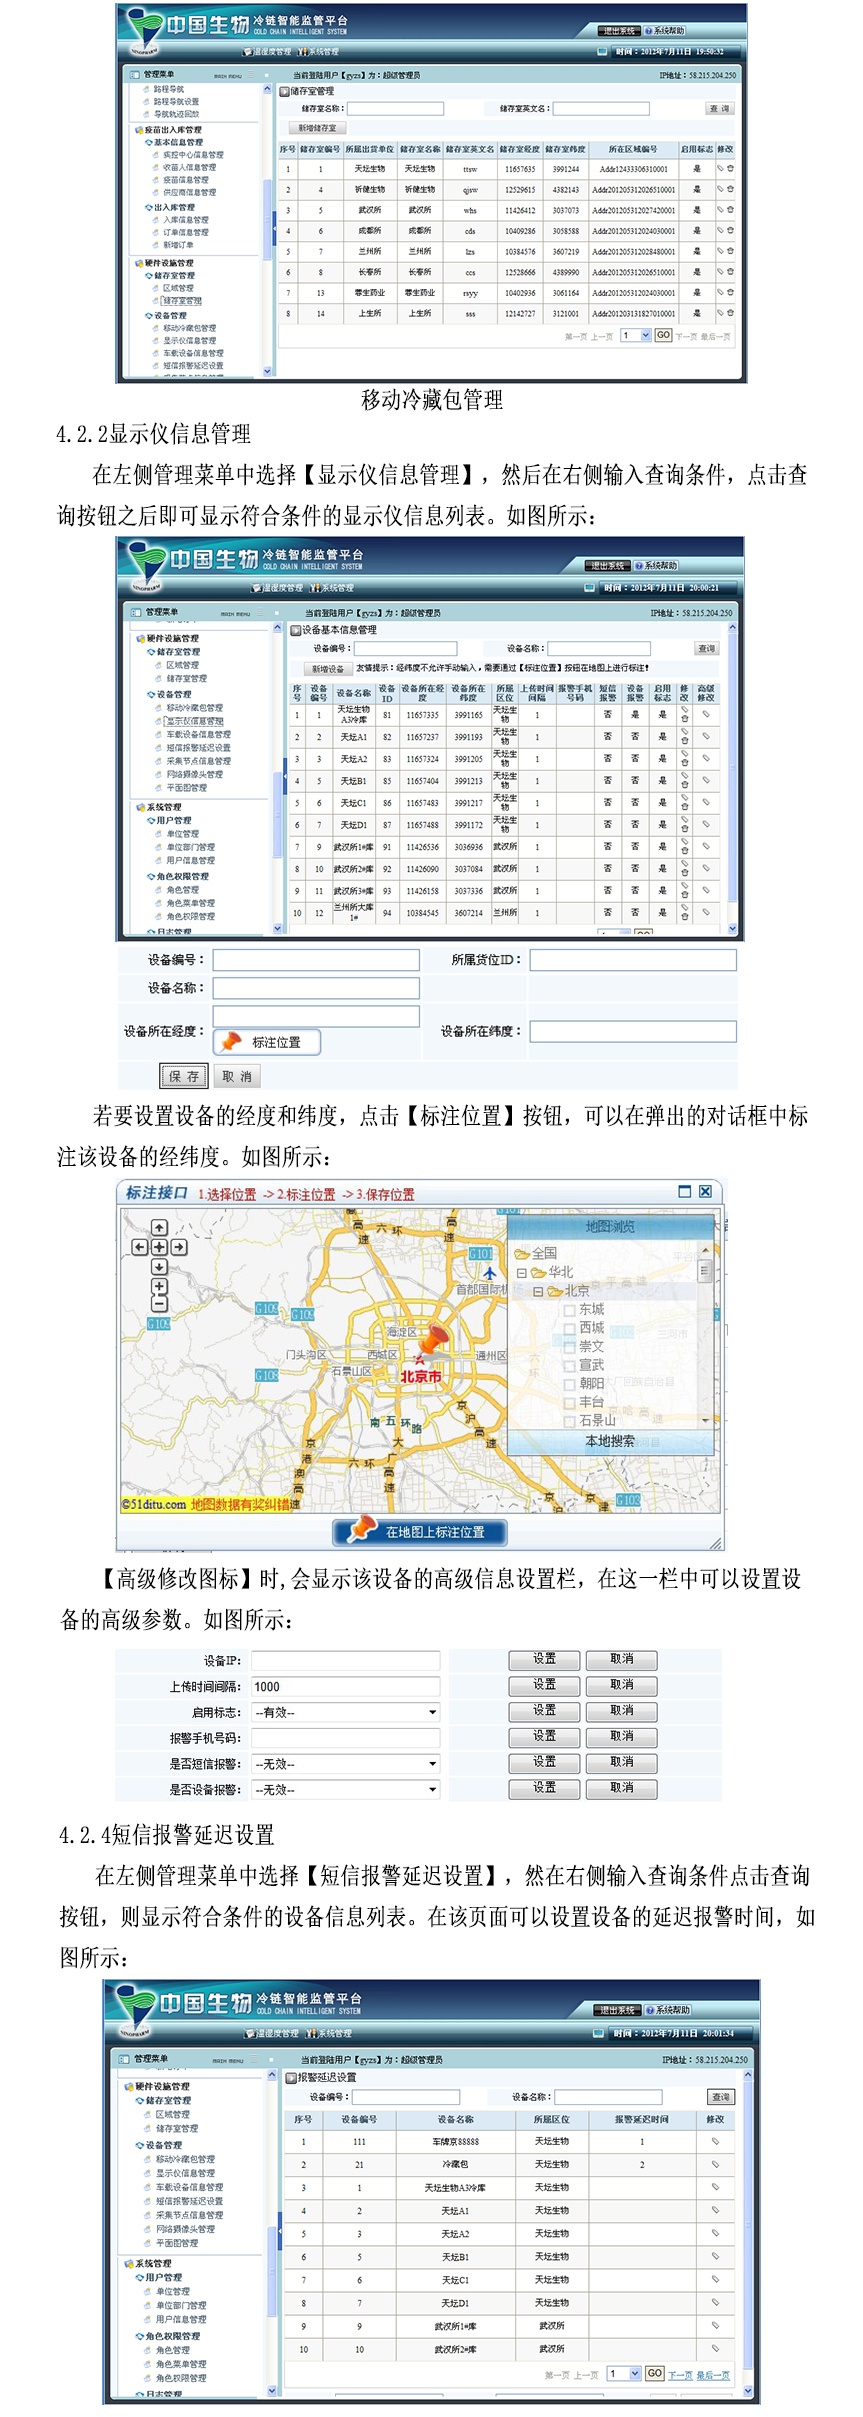Click the 在地图上标注位置 button

pyautogui.click(x=420, y=1531)
